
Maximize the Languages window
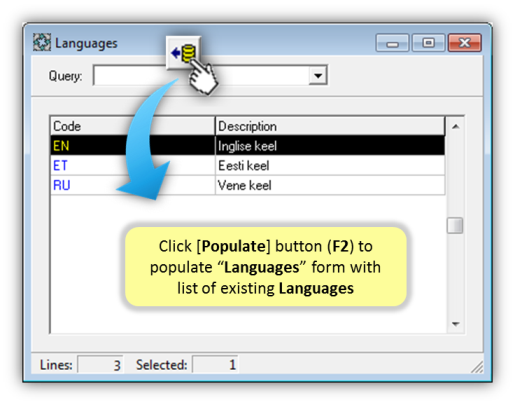(x=428, y=43)
